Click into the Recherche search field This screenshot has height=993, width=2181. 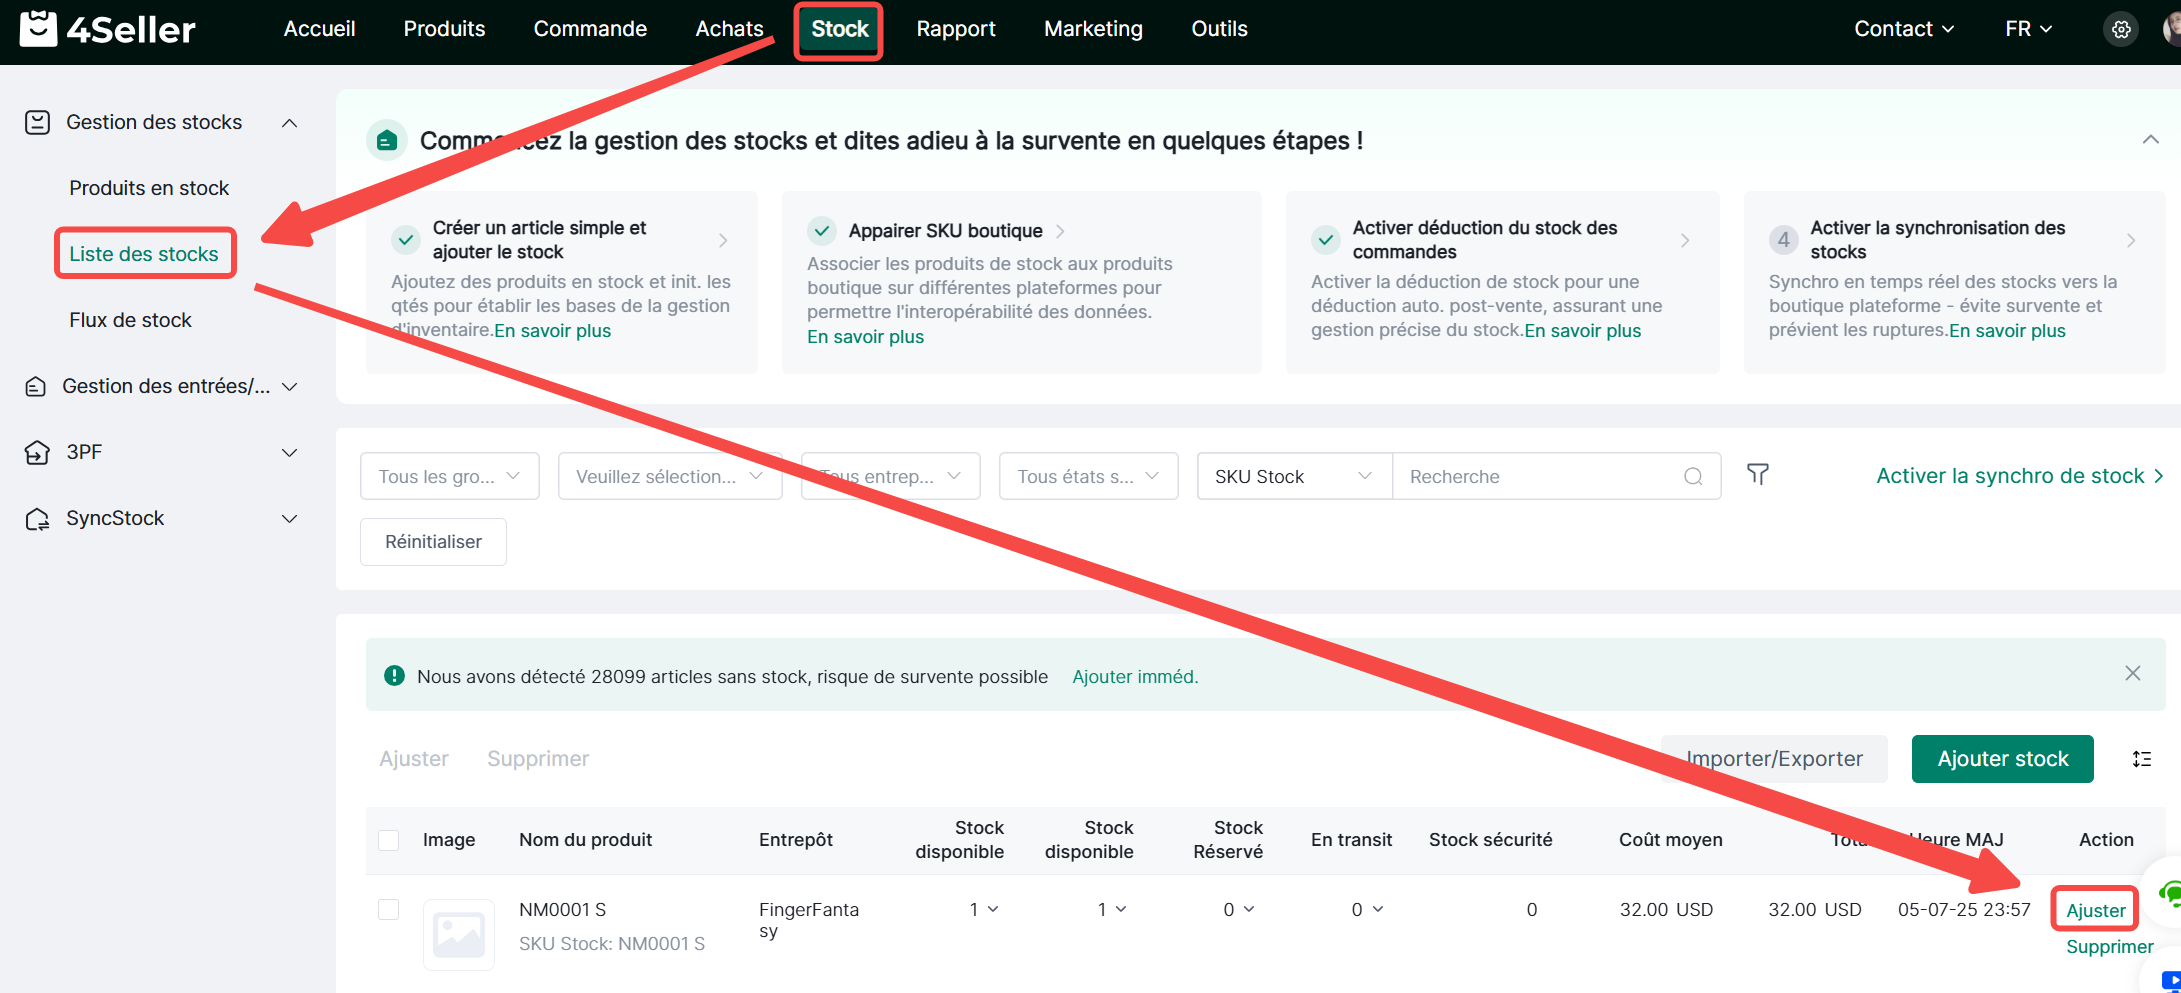coord(1535,477)
